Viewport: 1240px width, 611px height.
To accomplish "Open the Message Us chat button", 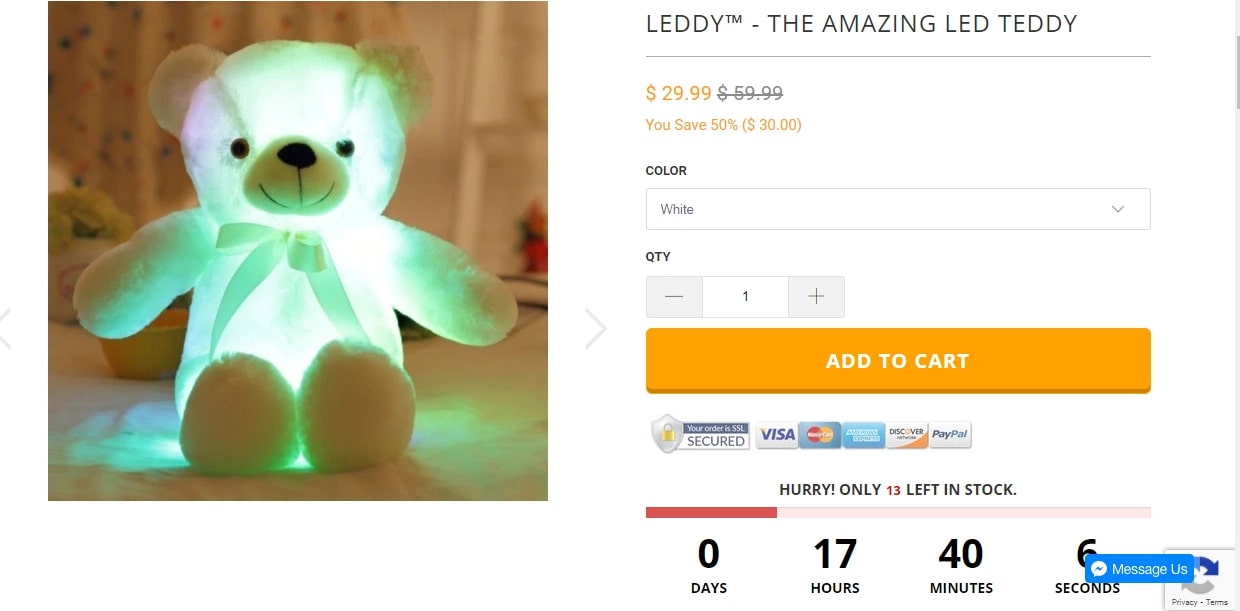I will coord(1139,569).
